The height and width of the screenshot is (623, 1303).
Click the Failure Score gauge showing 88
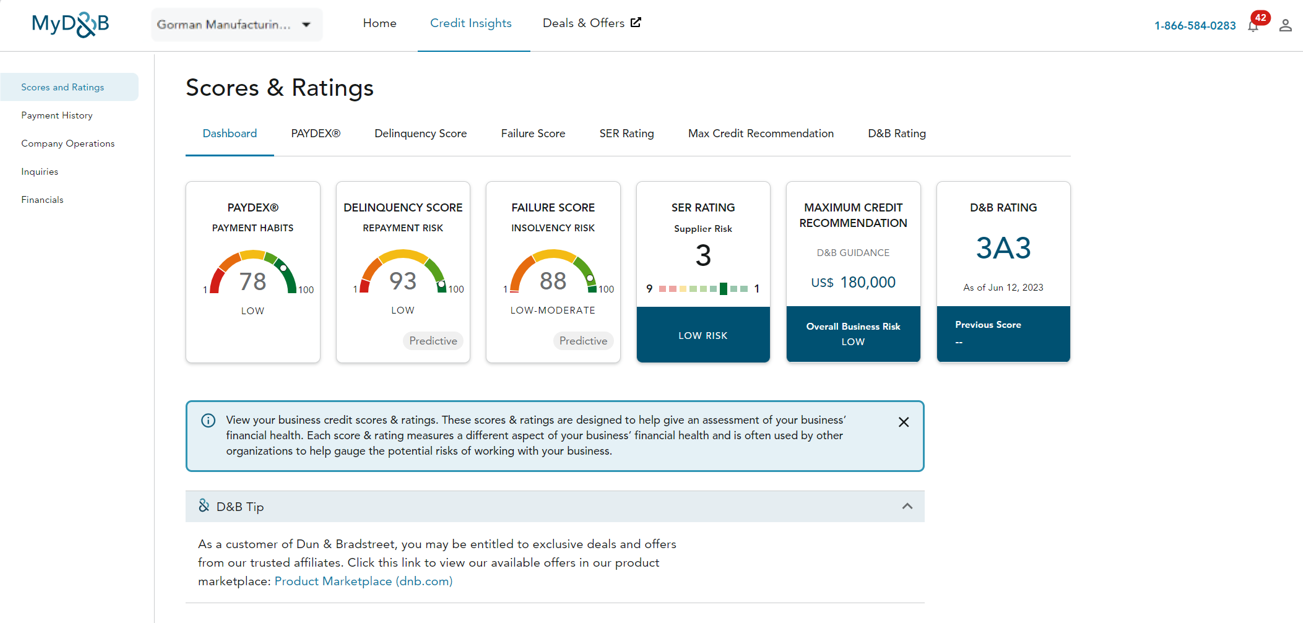(553, 273)
